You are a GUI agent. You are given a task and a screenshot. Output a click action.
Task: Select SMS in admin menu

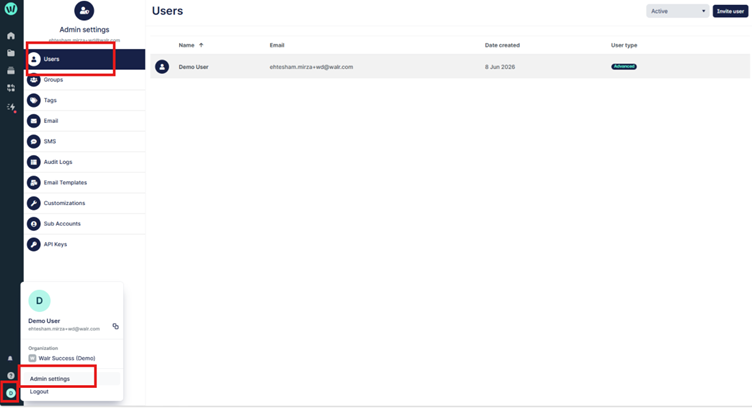click(85, 141)
